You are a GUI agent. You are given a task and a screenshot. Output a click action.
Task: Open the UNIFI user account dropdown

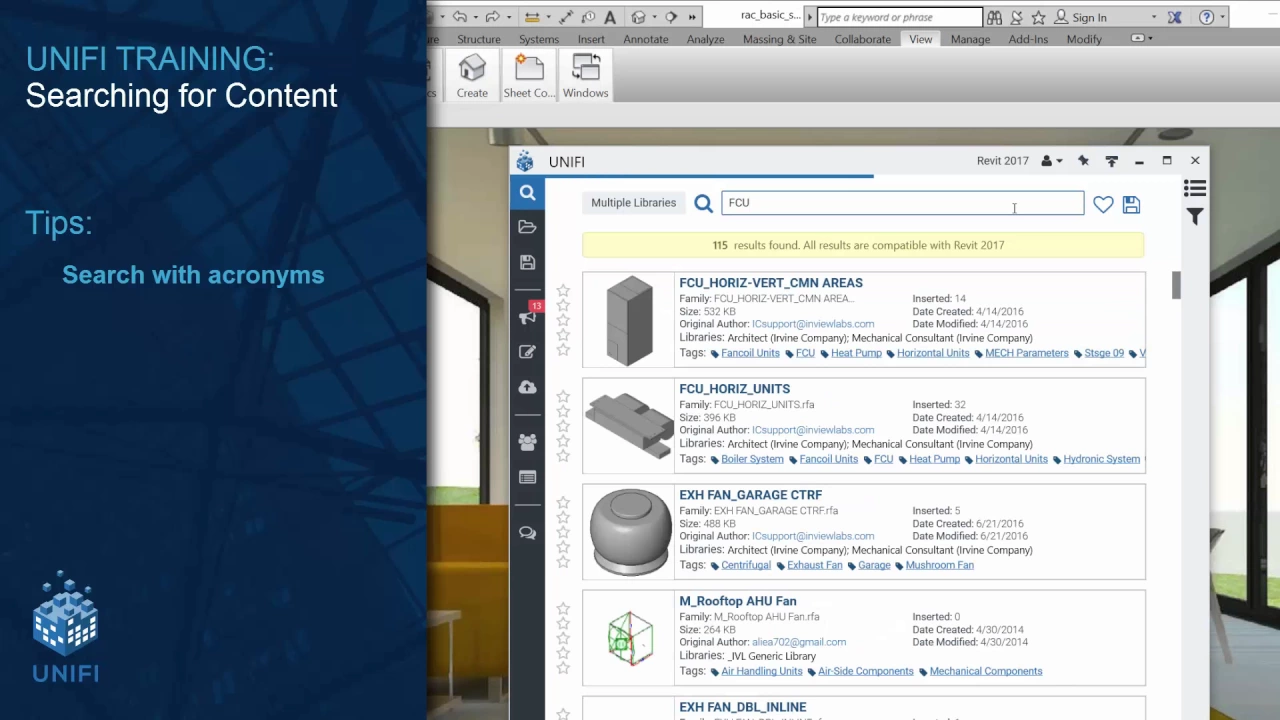[x=1051, y=161]
